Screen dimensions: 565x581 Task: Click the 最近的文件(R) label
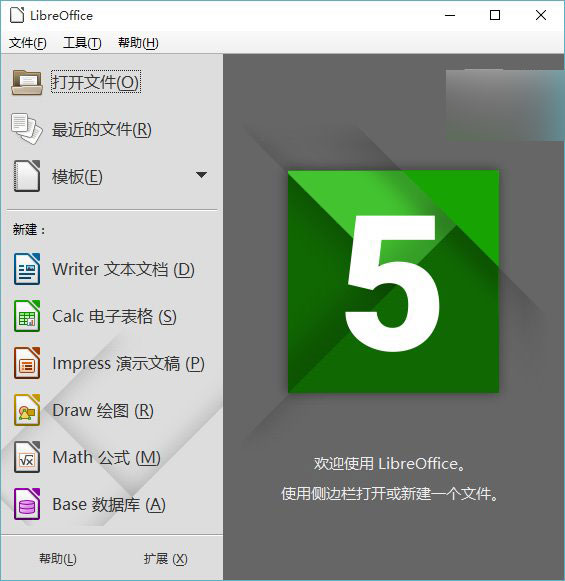102,129
